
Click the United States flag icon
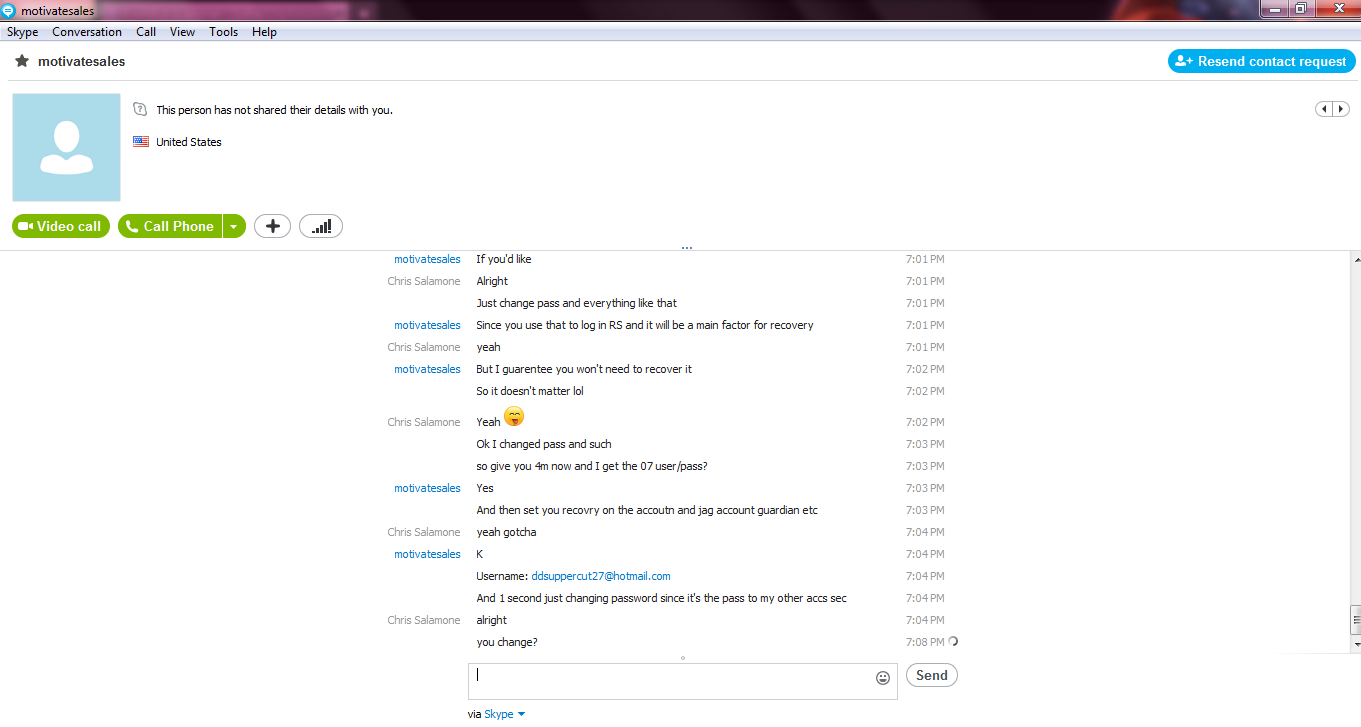pos(141,142)
